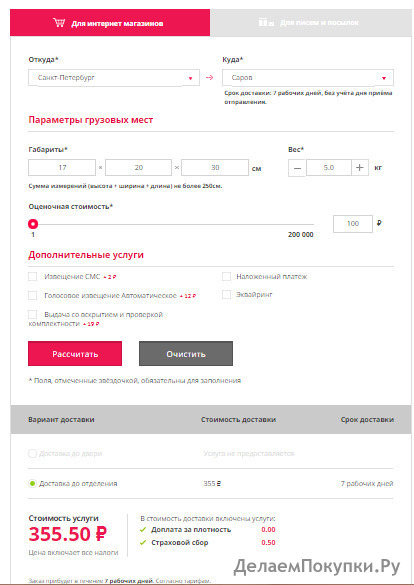Switch to the Для интернет магазинов tab
This screenshot has height=585, width=414.
click(x=110, y=23)
